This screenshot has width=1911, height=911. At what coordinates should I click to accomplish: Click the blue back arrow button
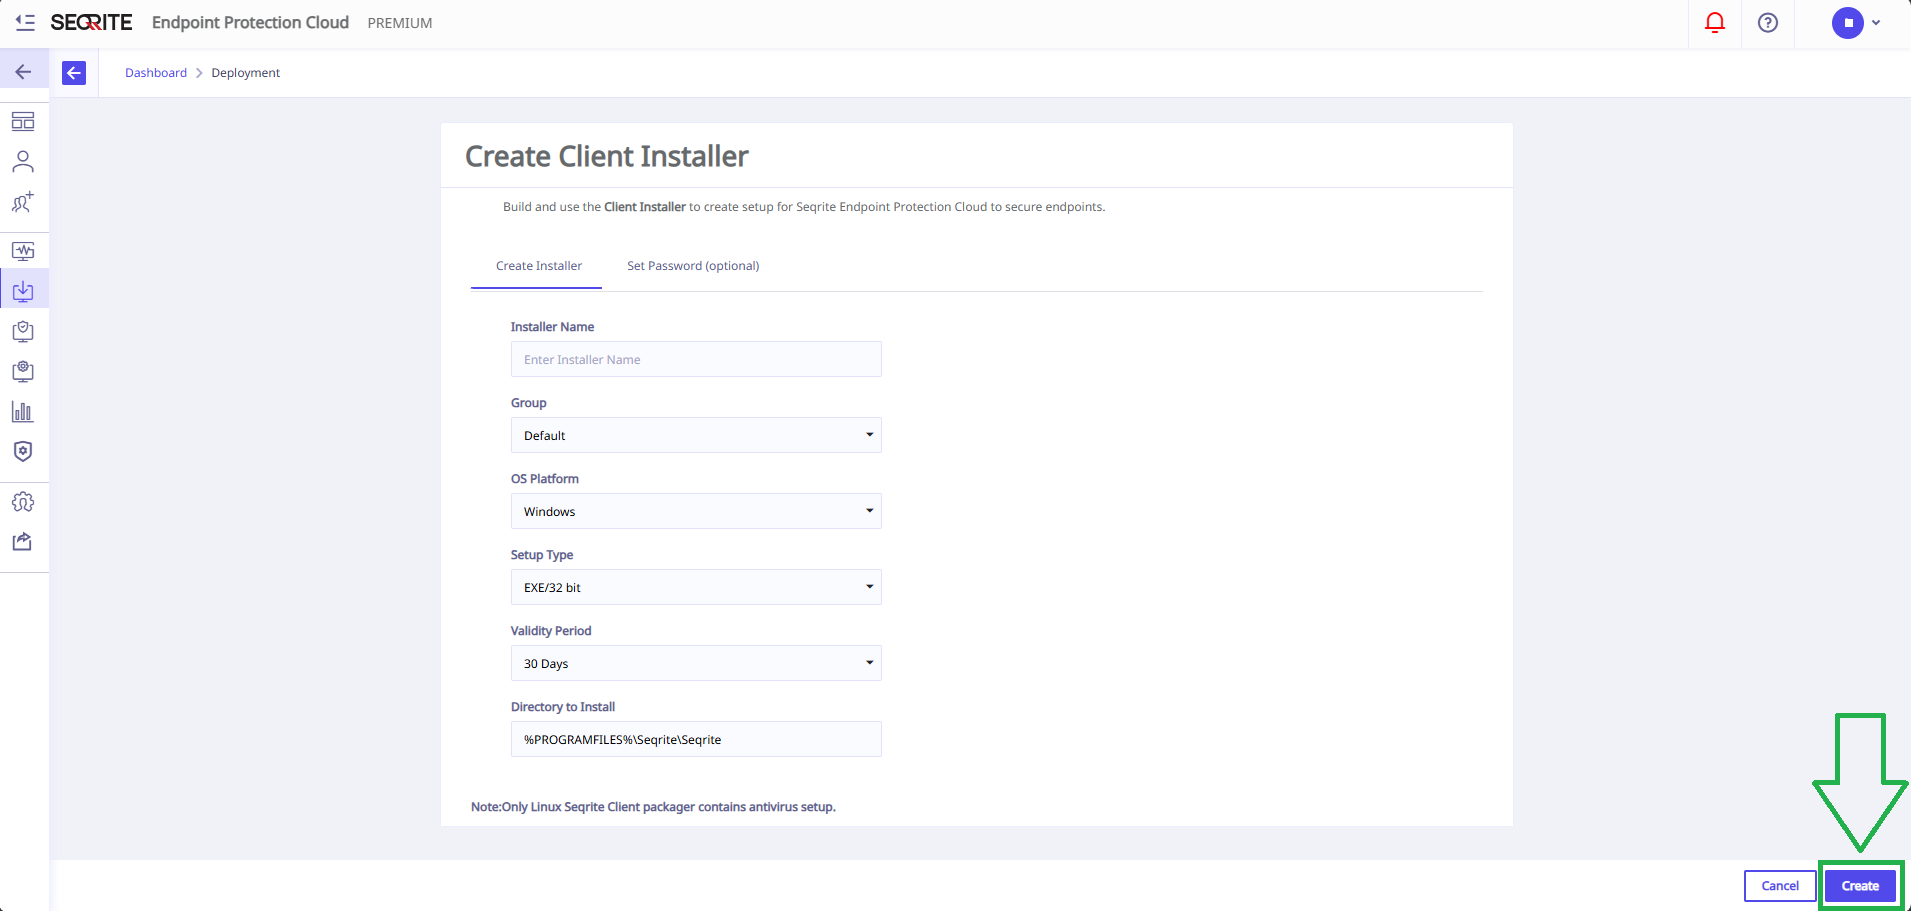(74, 73)
